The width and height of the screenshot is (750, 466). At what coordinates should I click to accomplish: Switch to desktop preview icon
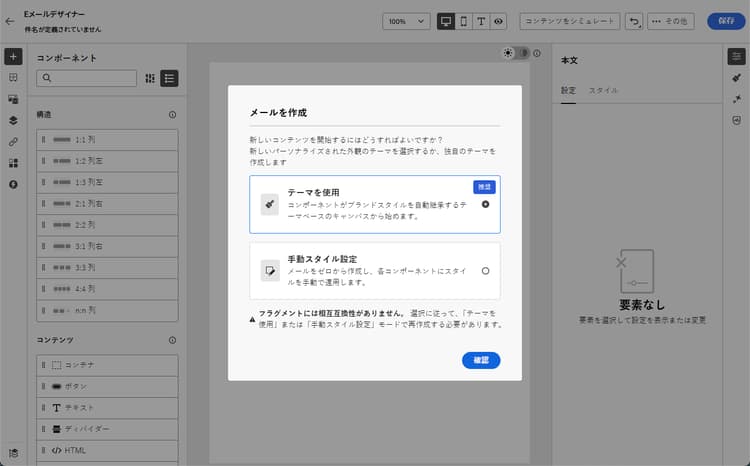[x=446, y=21]
